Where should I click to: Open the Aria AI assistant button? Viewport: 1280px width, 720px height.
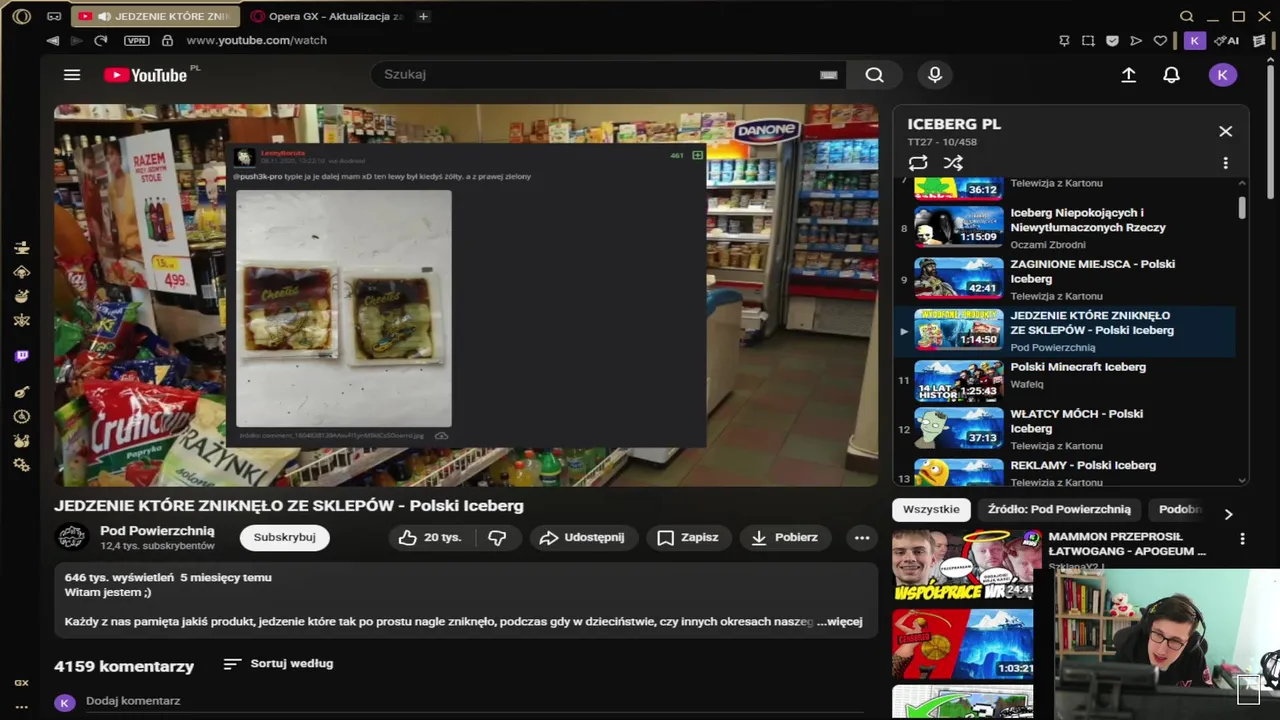point(1227,41)
